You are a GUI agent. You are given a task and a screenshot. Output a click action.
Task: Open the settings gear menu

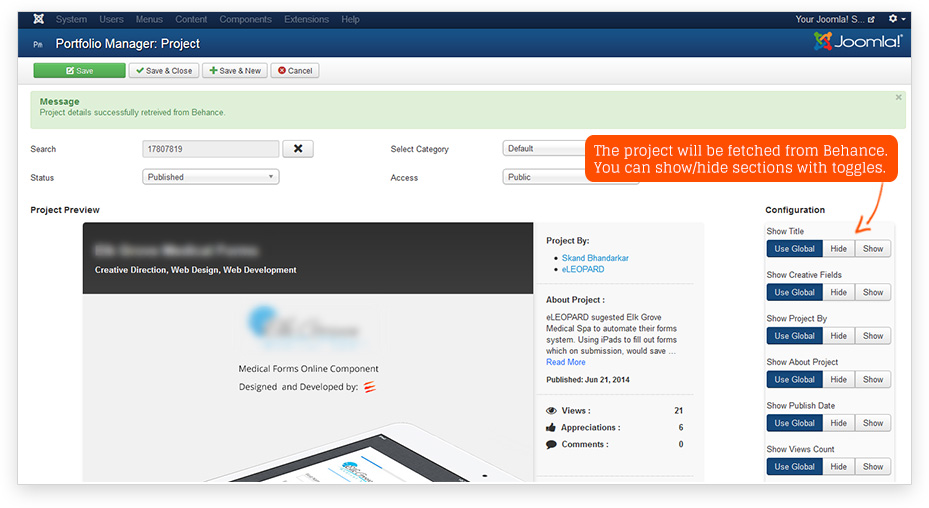click(895, 19)
